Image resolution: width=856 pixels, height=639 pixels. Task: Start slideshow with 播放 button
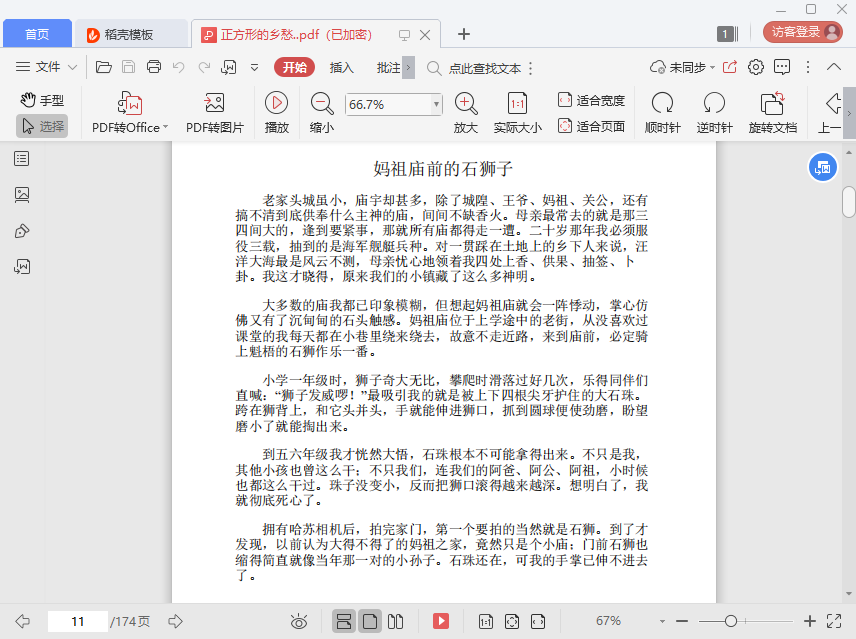click(277, 113)
